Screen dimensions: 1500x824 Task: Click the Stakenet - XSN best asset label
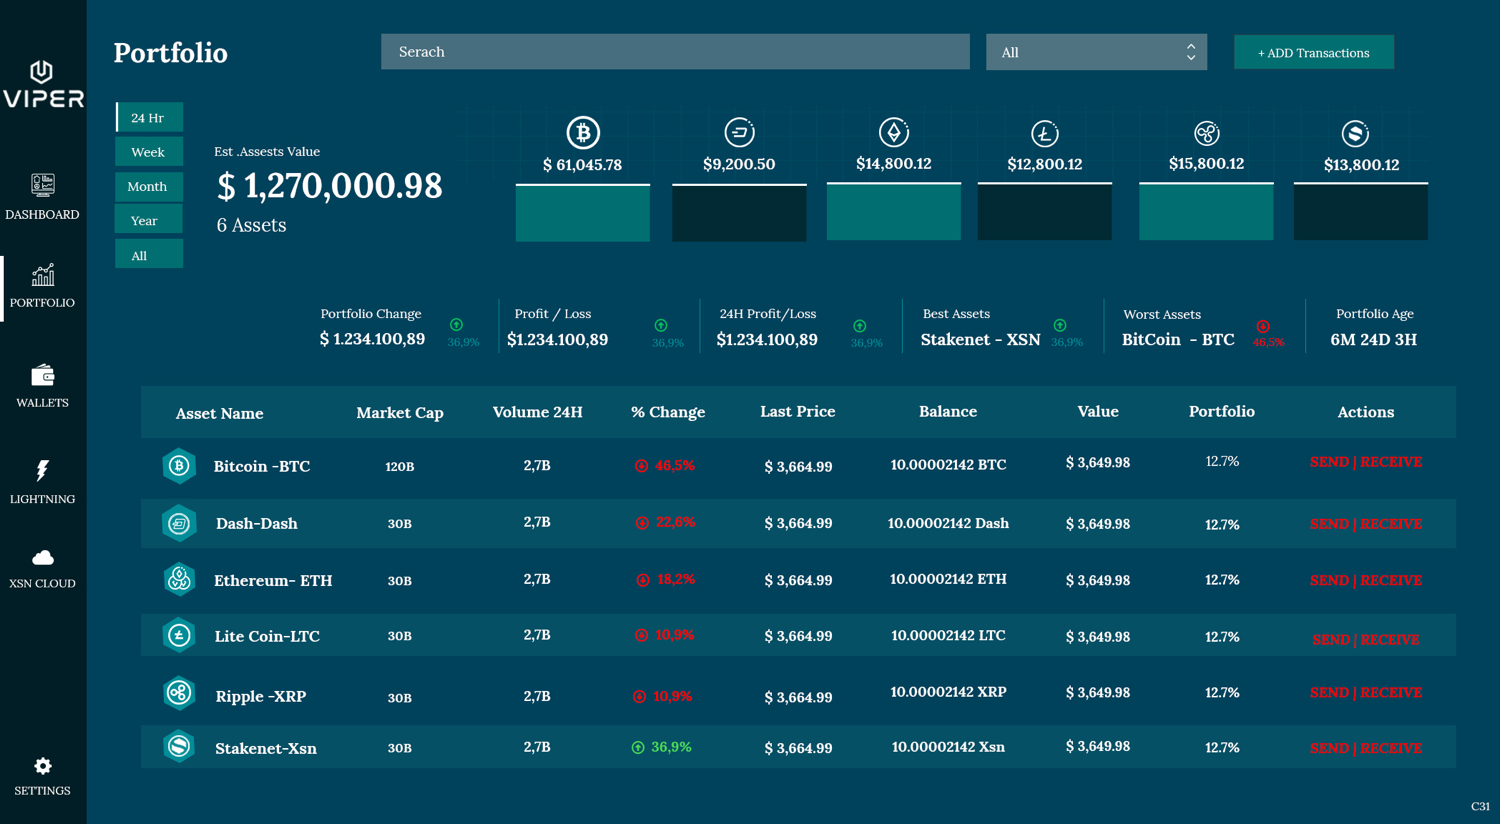(980, 339)
